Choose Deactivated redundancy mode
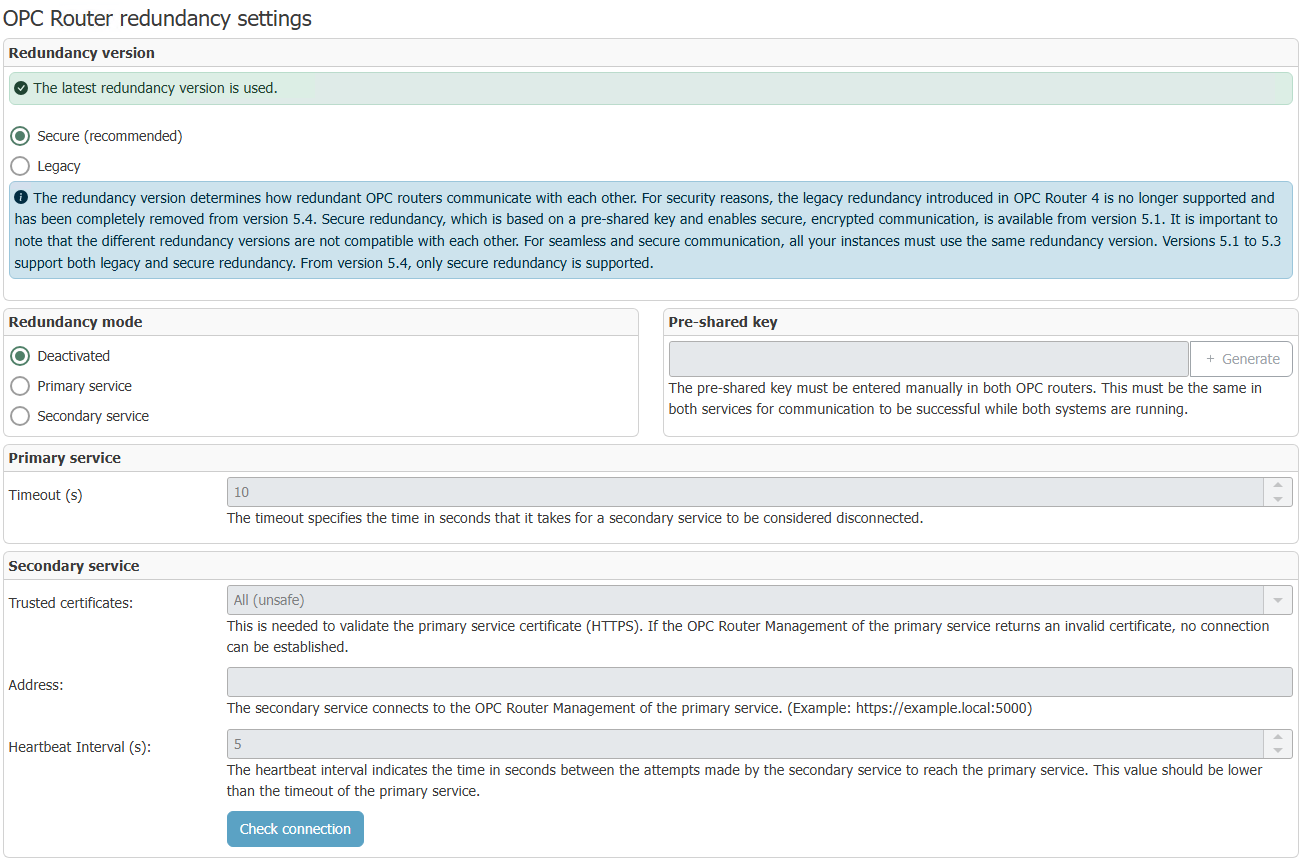The image size is (1301, 863). (x=20, y=356)
